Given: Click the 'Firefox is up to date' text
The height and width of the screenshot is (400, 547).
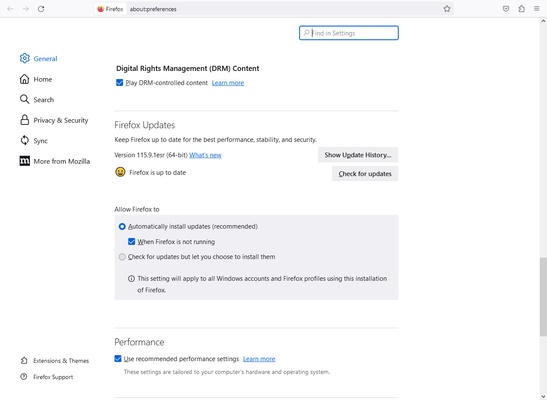Looking at the screenshot, I should click(x=157, y=173).
